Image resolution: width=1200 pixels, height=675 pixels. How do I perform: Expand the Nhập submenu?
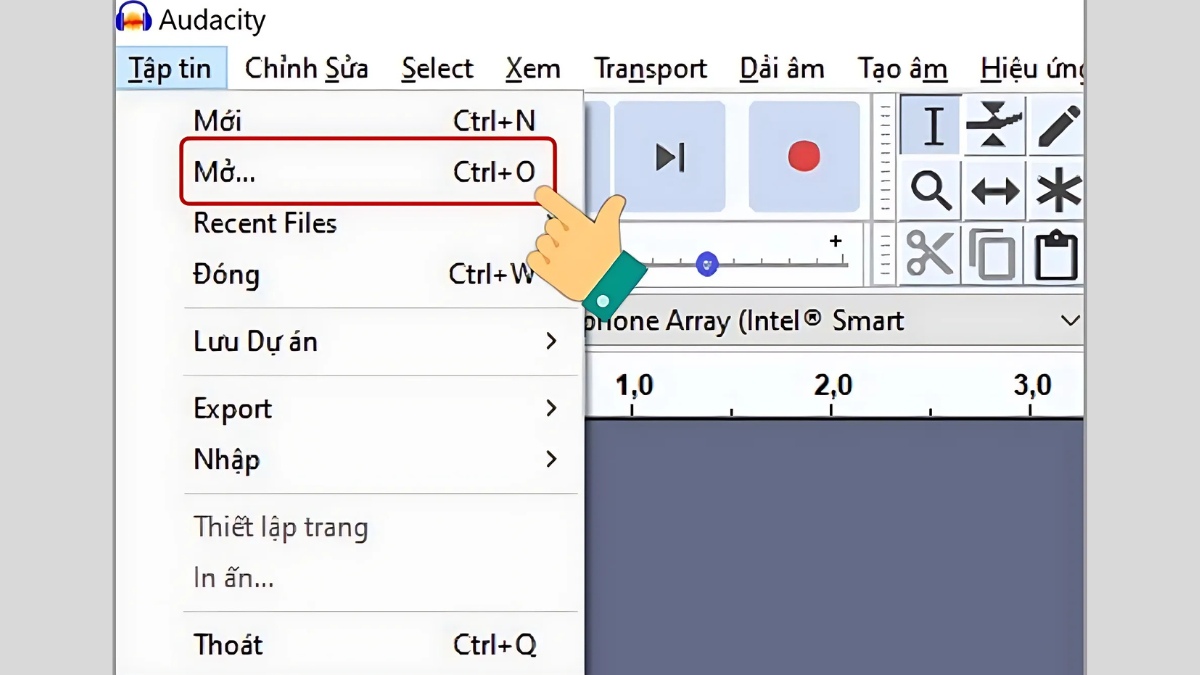point(381,460)
